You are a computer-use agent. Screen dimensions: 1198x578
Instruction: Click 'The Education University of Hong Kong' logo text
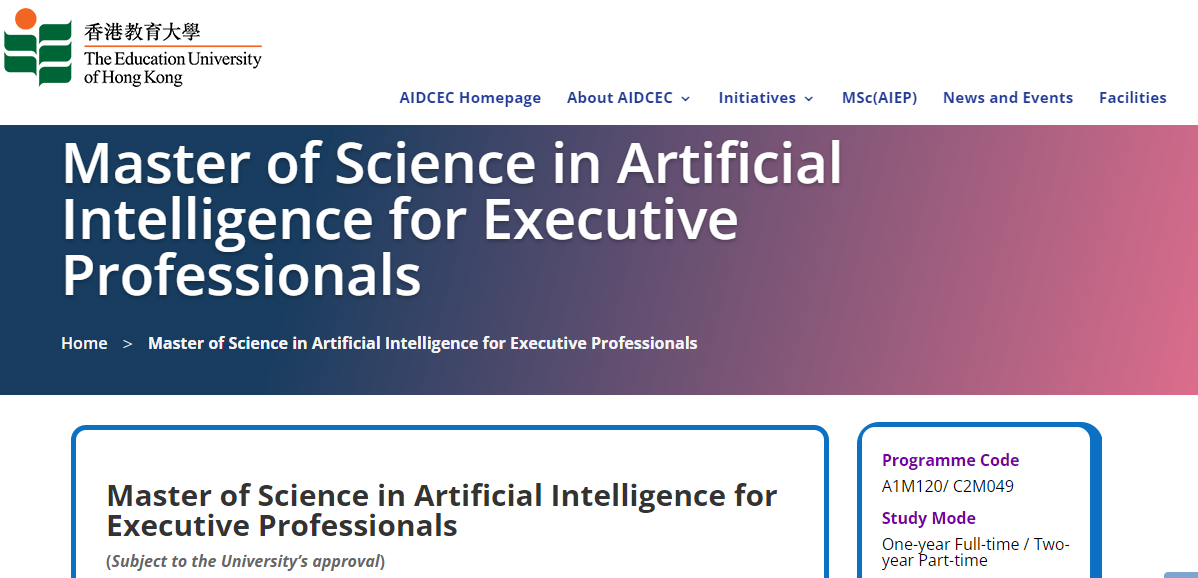tap(173, 68)
